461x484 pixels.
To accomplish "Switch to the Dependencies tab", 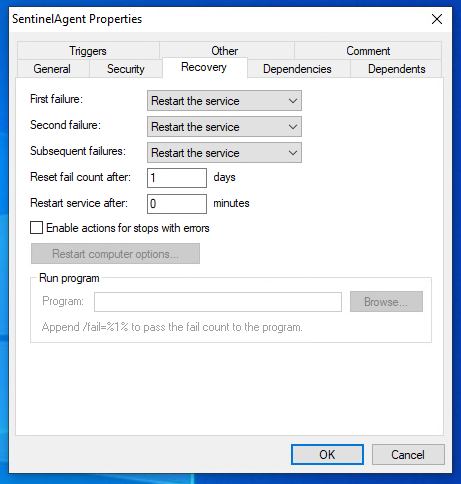I will coord(298,69).
